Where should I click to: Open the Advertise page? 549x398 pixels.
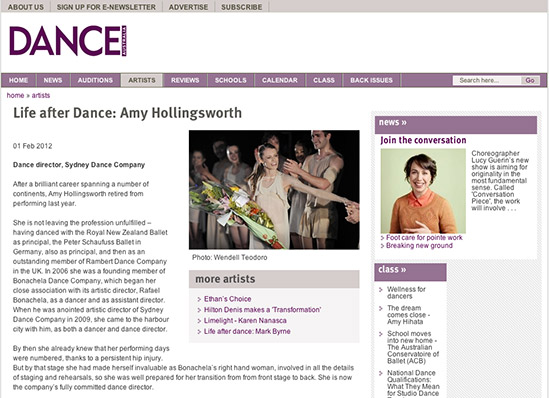tap(188, 7)
